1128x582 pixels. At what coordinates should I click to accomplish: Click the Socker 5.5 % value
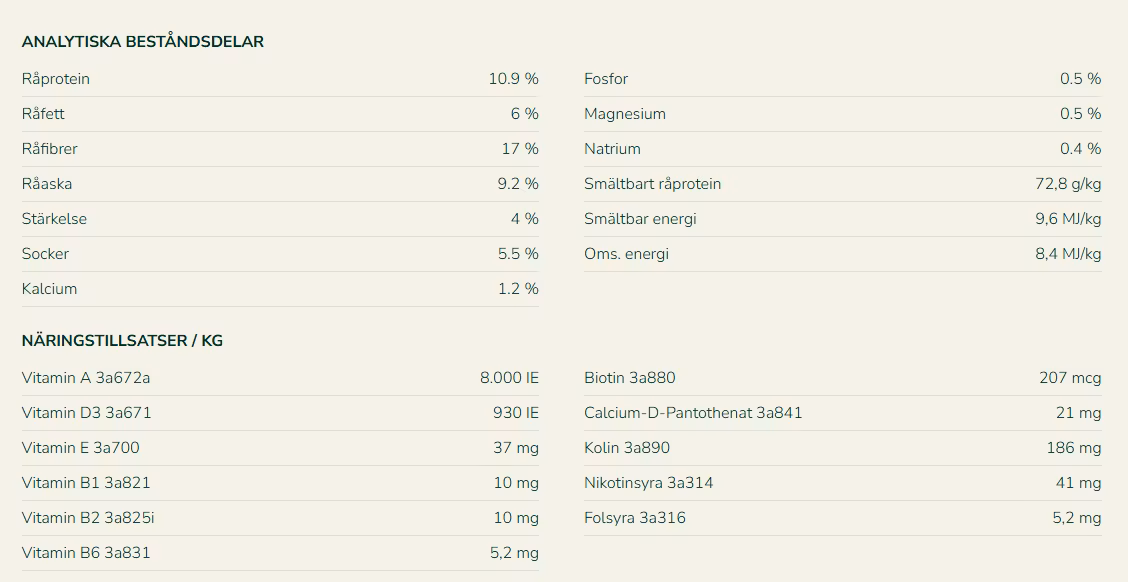[x=518, y=254]
